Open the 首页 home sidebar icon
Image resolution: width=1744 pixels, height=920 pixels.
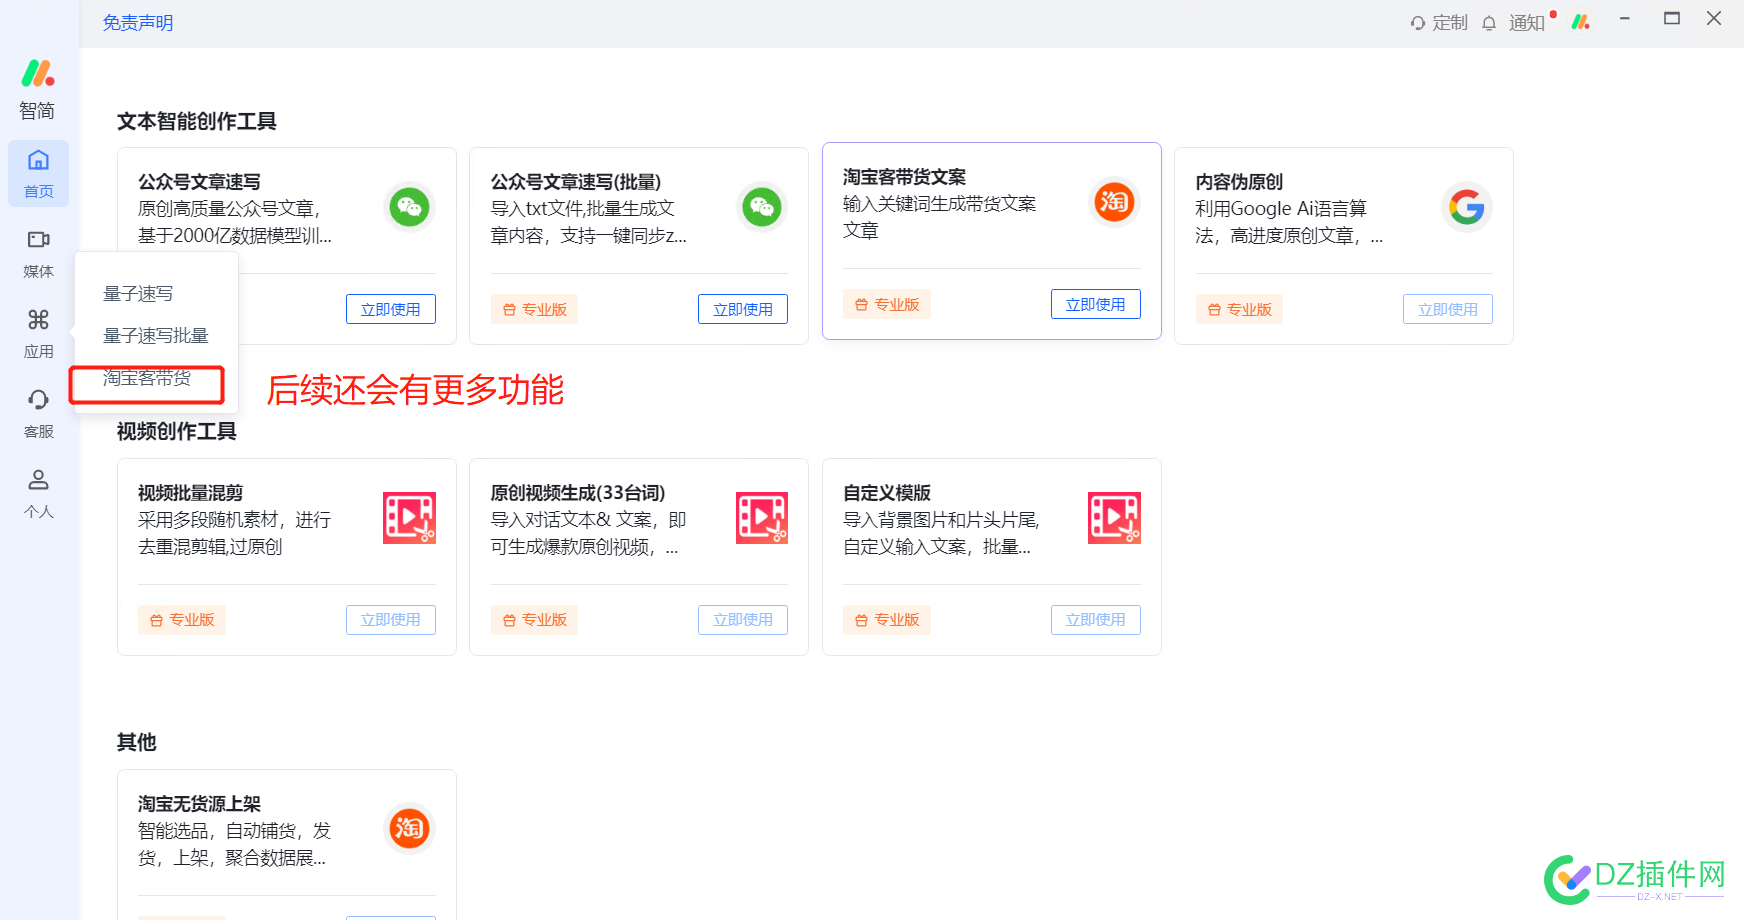(x=38, y=173)
